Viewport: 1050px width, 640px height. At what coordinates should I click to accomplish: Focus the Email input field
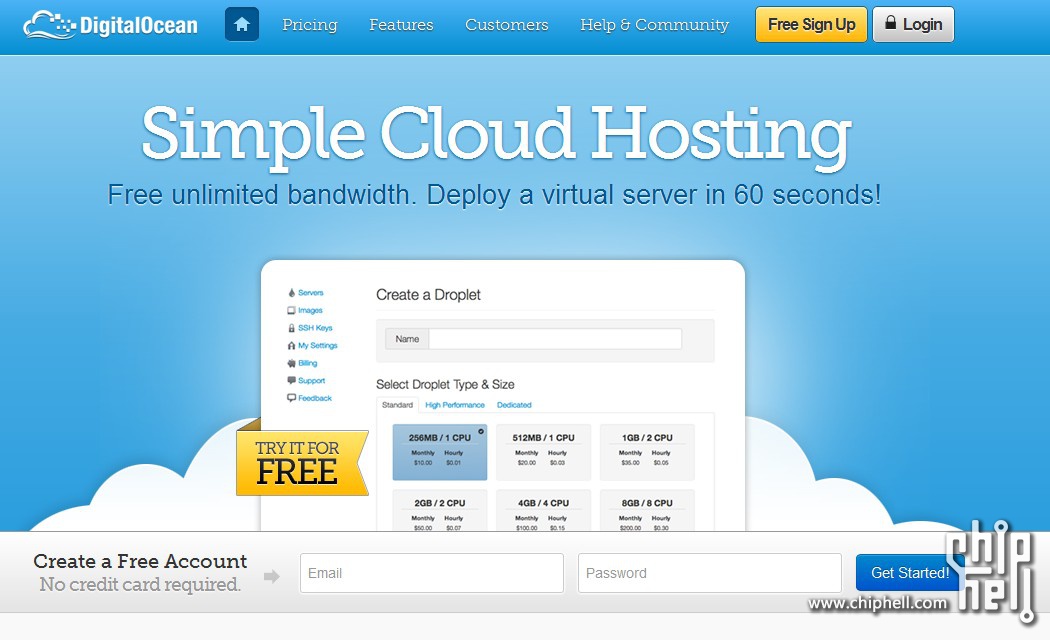pyautogui.click(x=432, y=573)
